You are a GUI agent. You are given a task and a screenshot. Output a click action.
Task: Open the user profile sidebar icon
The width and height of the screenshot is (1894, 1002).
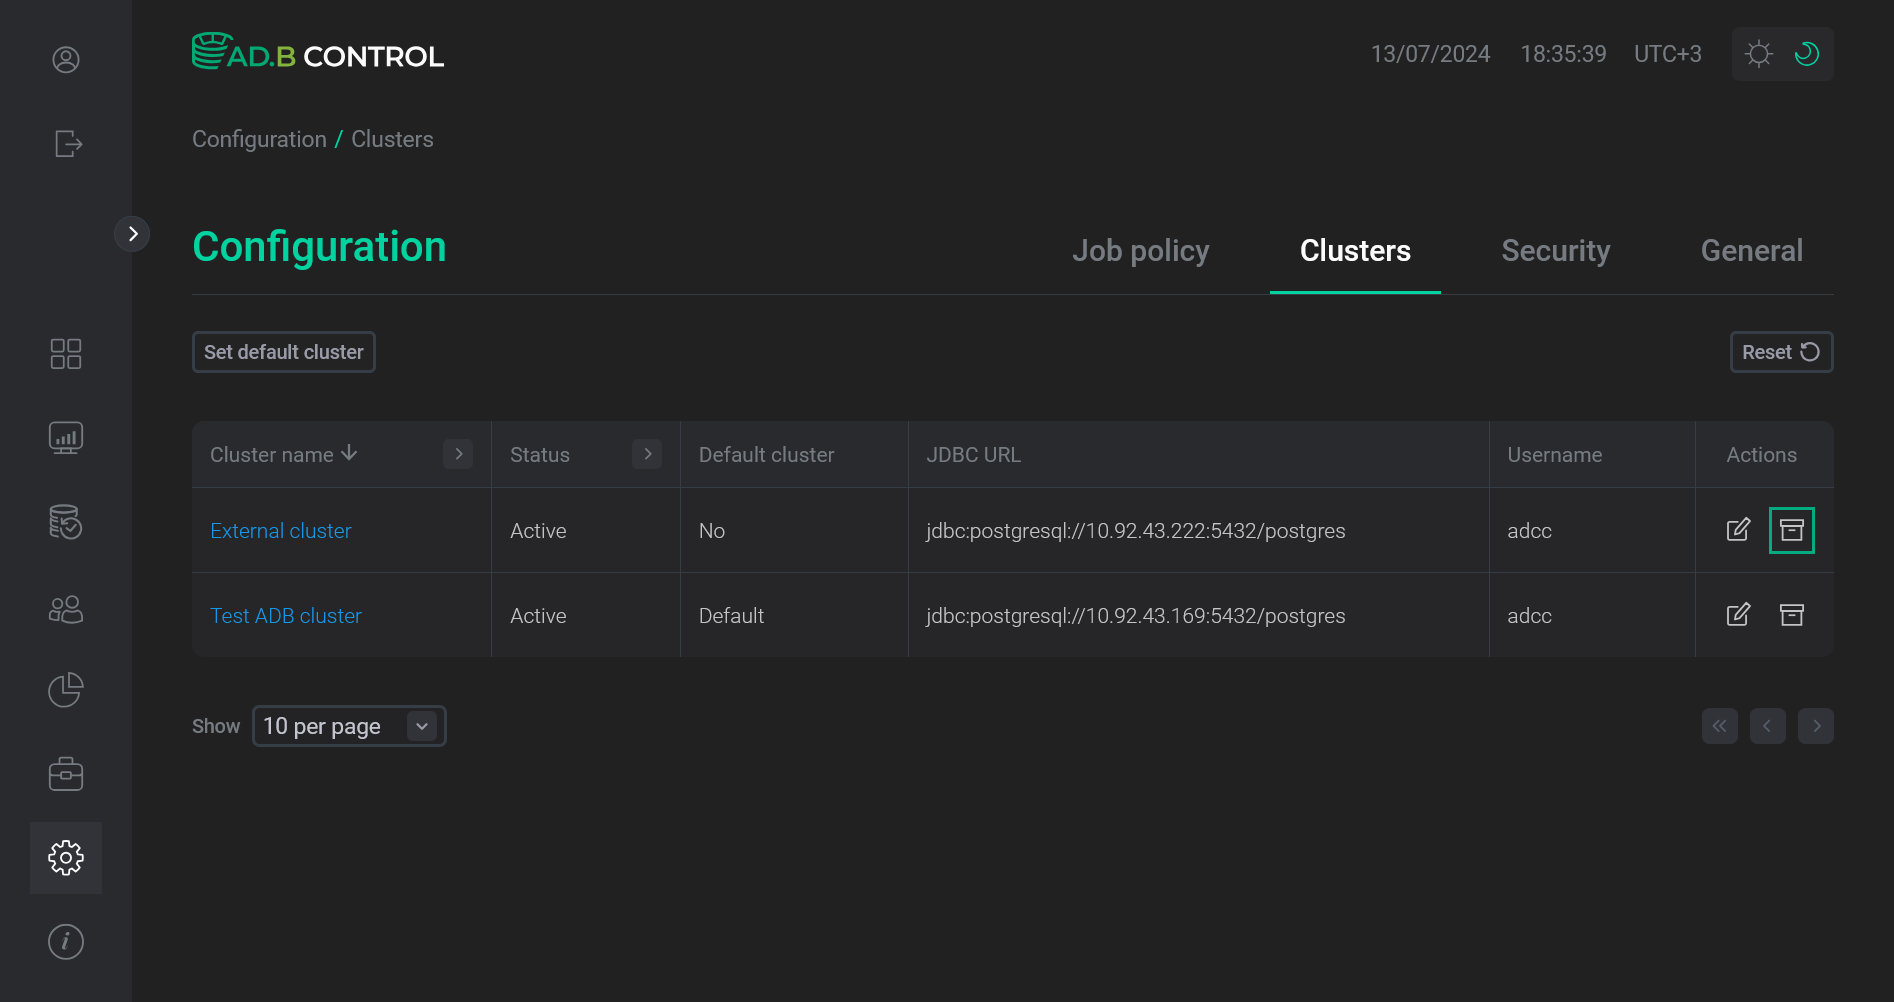(x=65, y=59)
